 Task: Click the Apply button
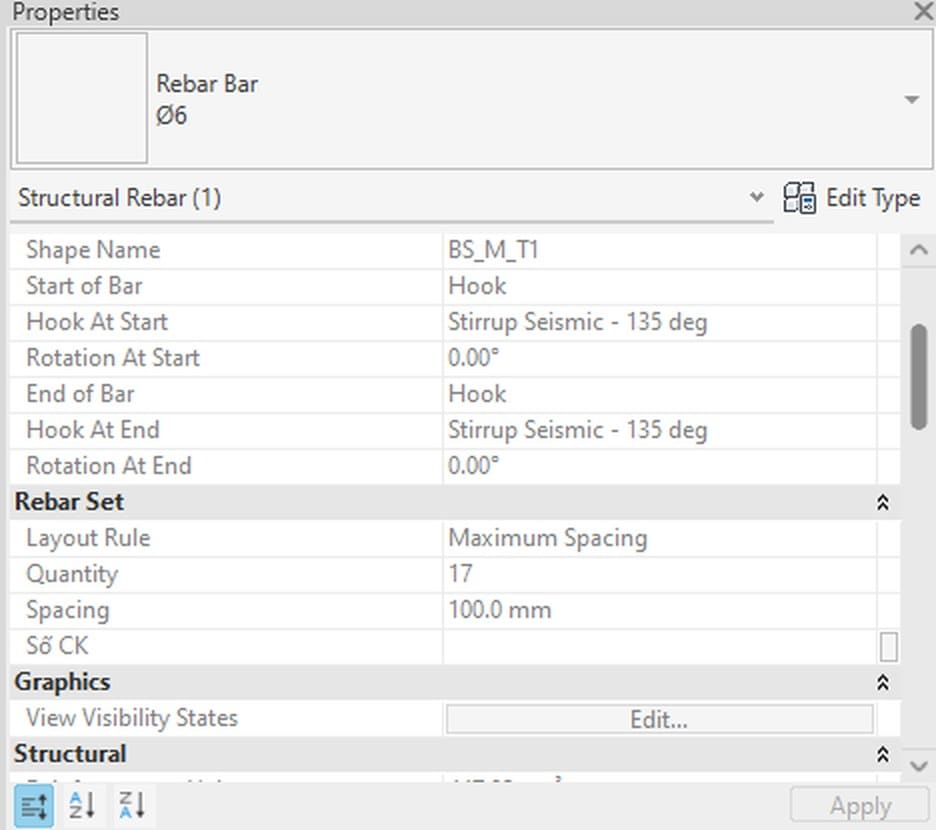click(860, 805)
